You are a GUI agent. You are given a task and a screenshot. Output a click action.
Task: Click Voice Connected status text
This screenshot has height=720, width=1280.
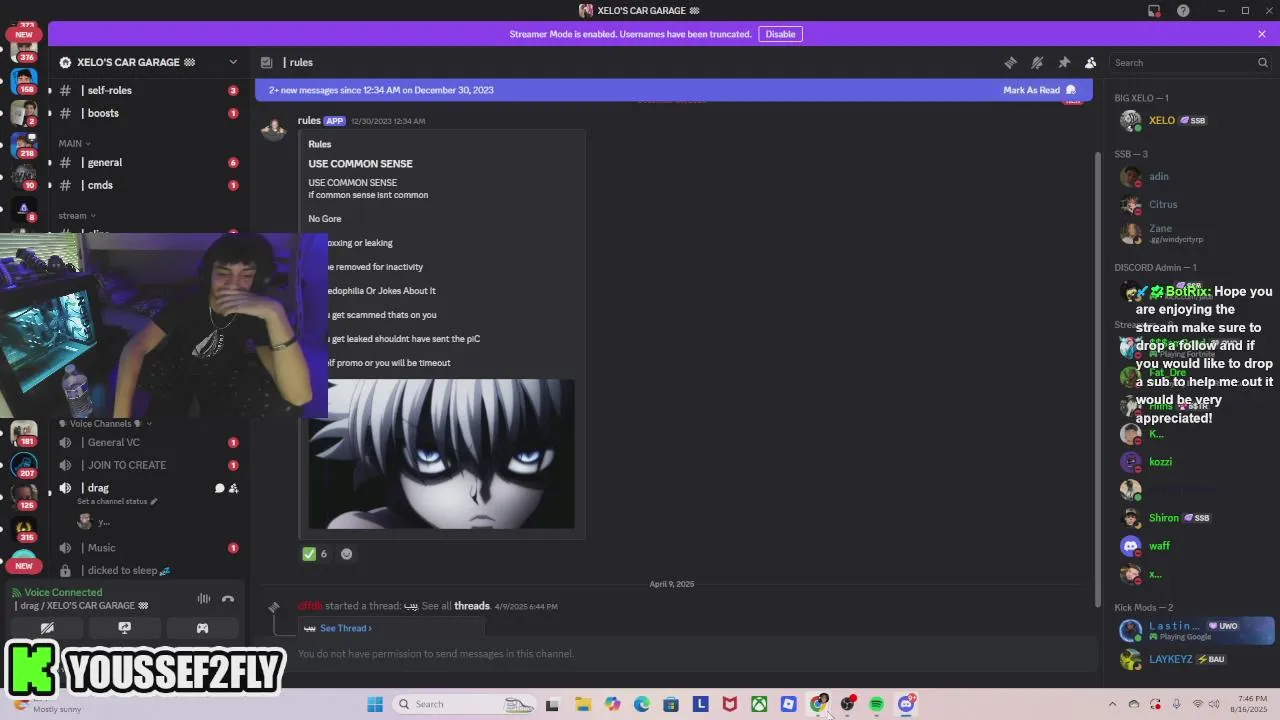(x=63, y=592)
